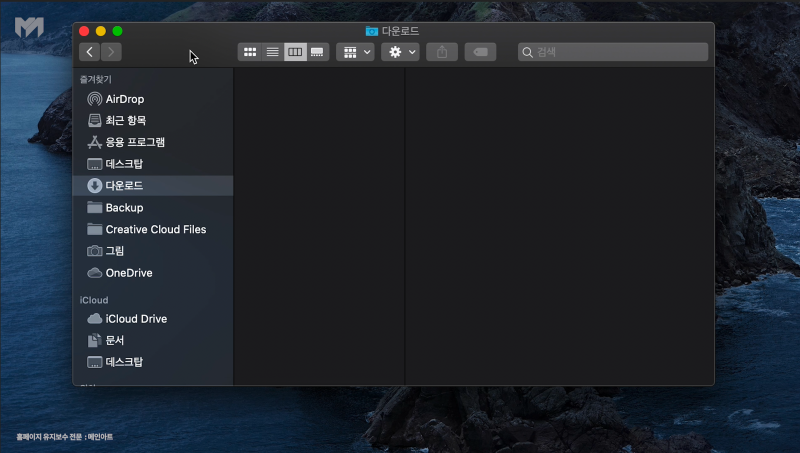800x453 pixels.
Task: Click the magnifier icon in search field
Action: tap(528, 52)
